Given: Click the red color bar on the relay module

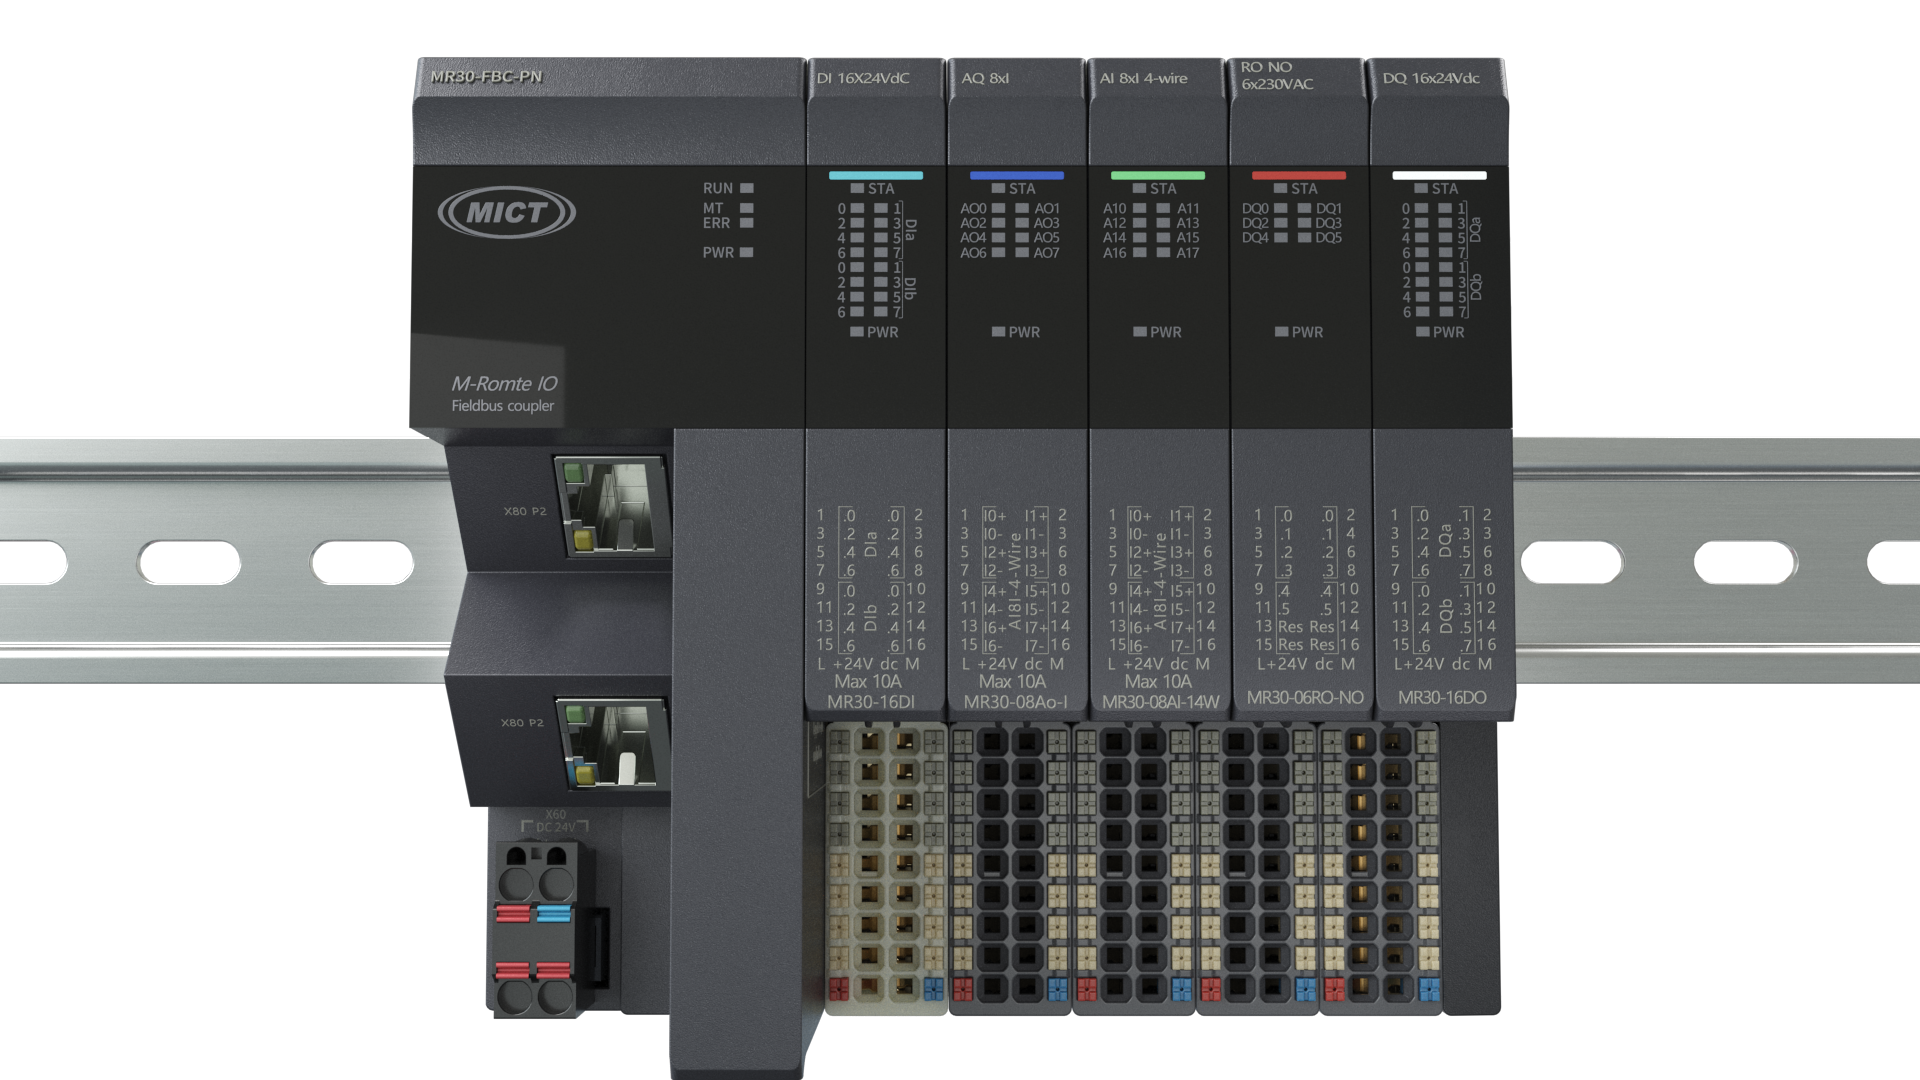Looking at the screenshot, I should click(x=1299, y=175).
